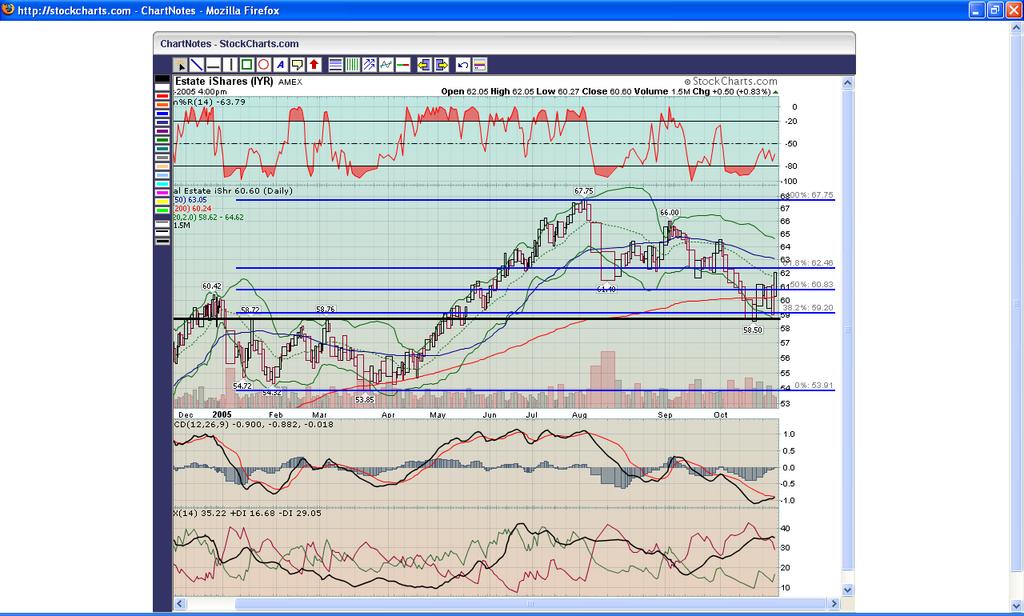
Task: Click the horizontal scrollbar left arrow
Action: (x=180, y=604)
